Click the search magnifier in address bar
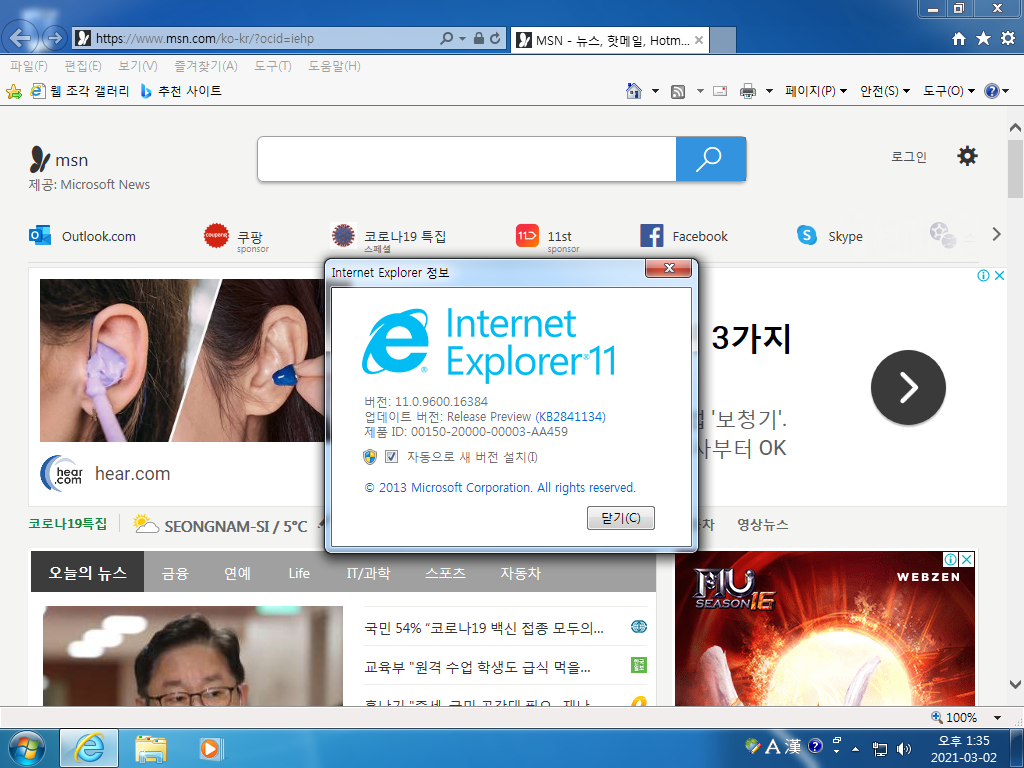The height and width of the screenshot is (768, 1024). (447, 39)
